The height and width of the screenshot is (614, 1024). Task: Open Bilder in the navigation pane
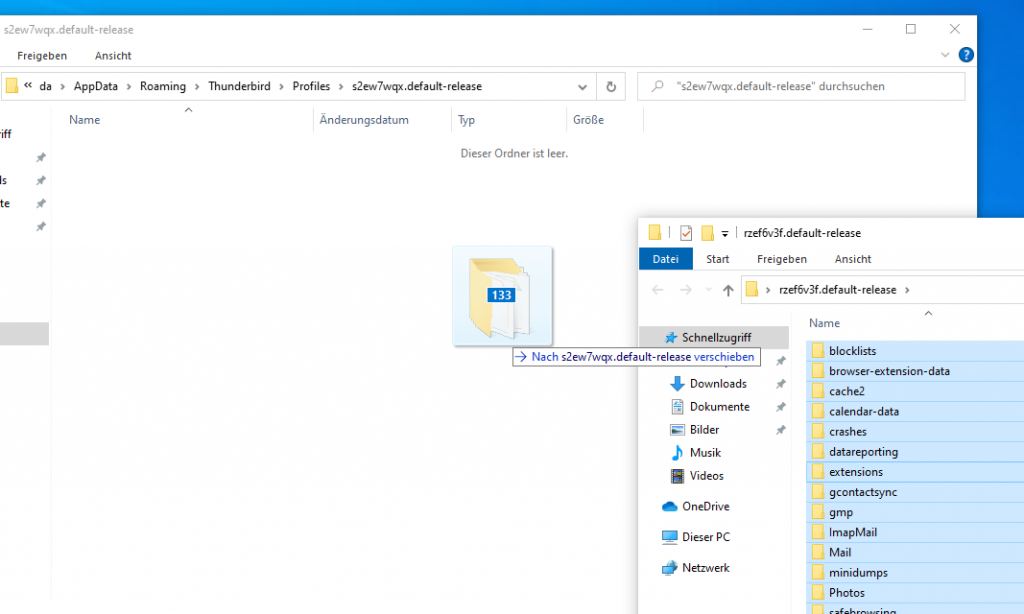(x=704, y=430)
